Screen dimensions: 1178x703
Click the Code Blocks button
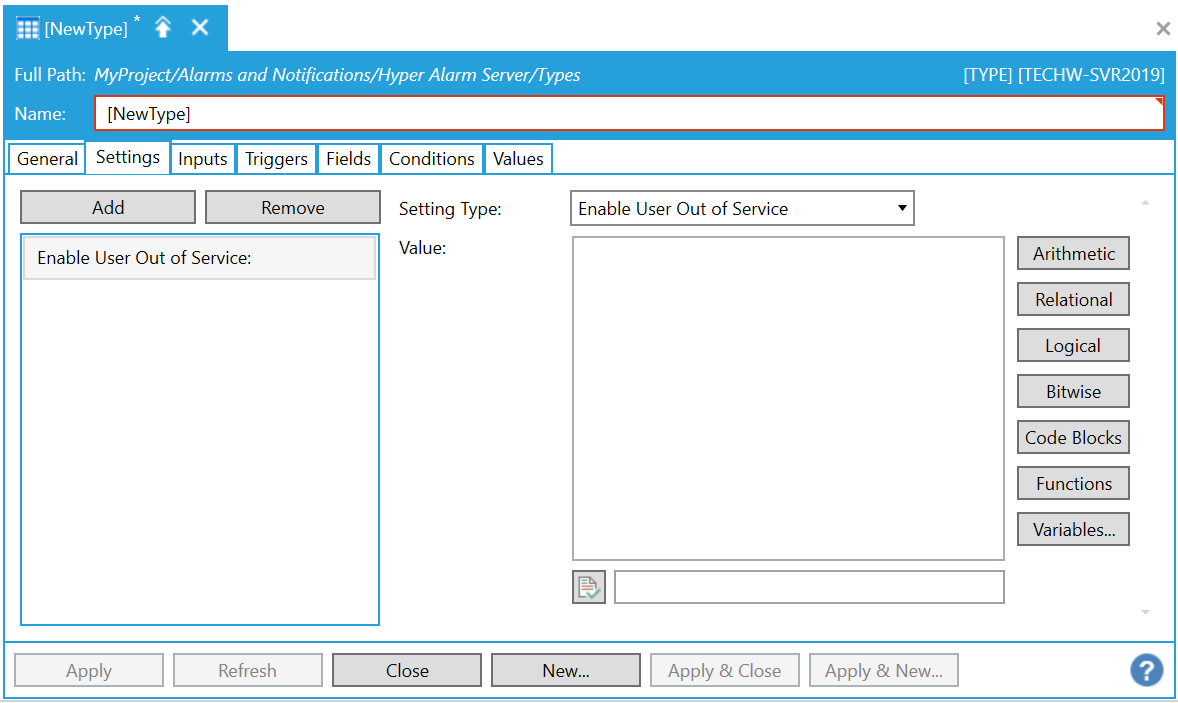point(1074,438)
